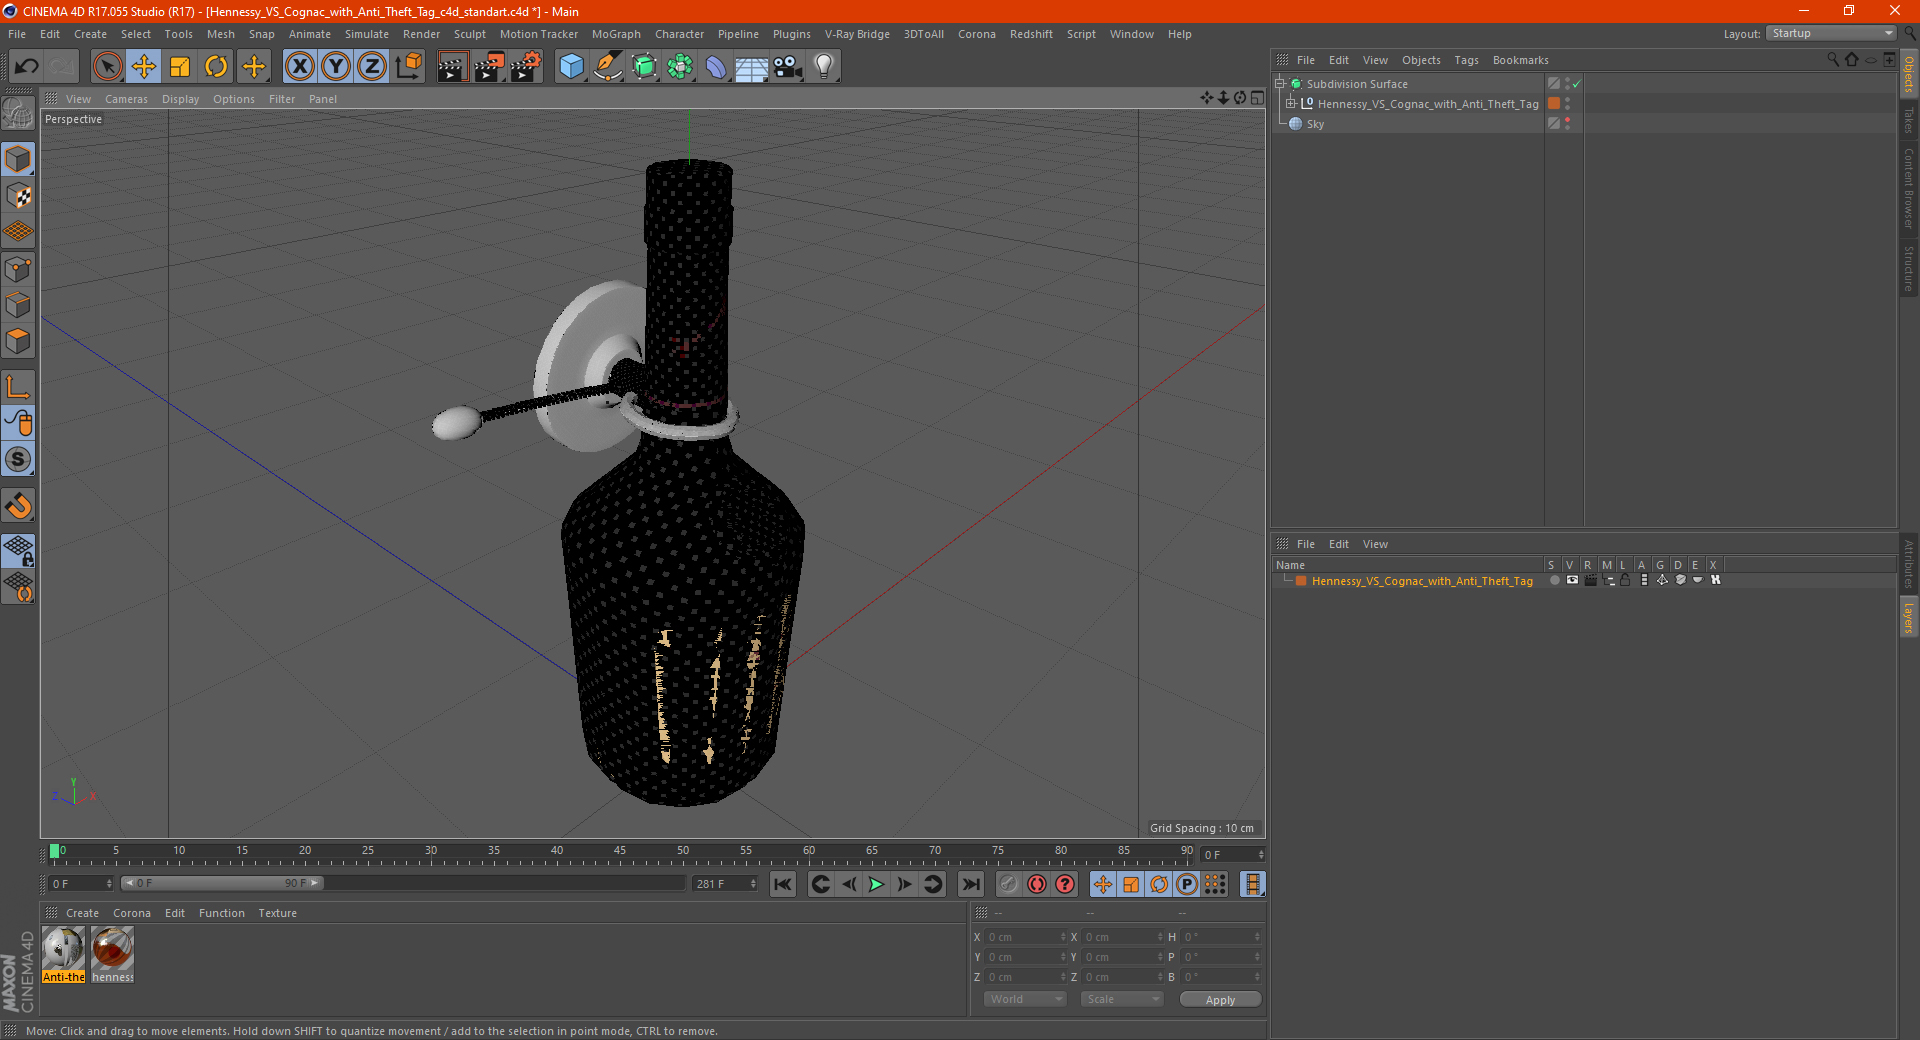Expand the Subdivision Surface tree item
This screenshot has height=1040, width=1920.
pyautogui.click(x=1280, y=84)
